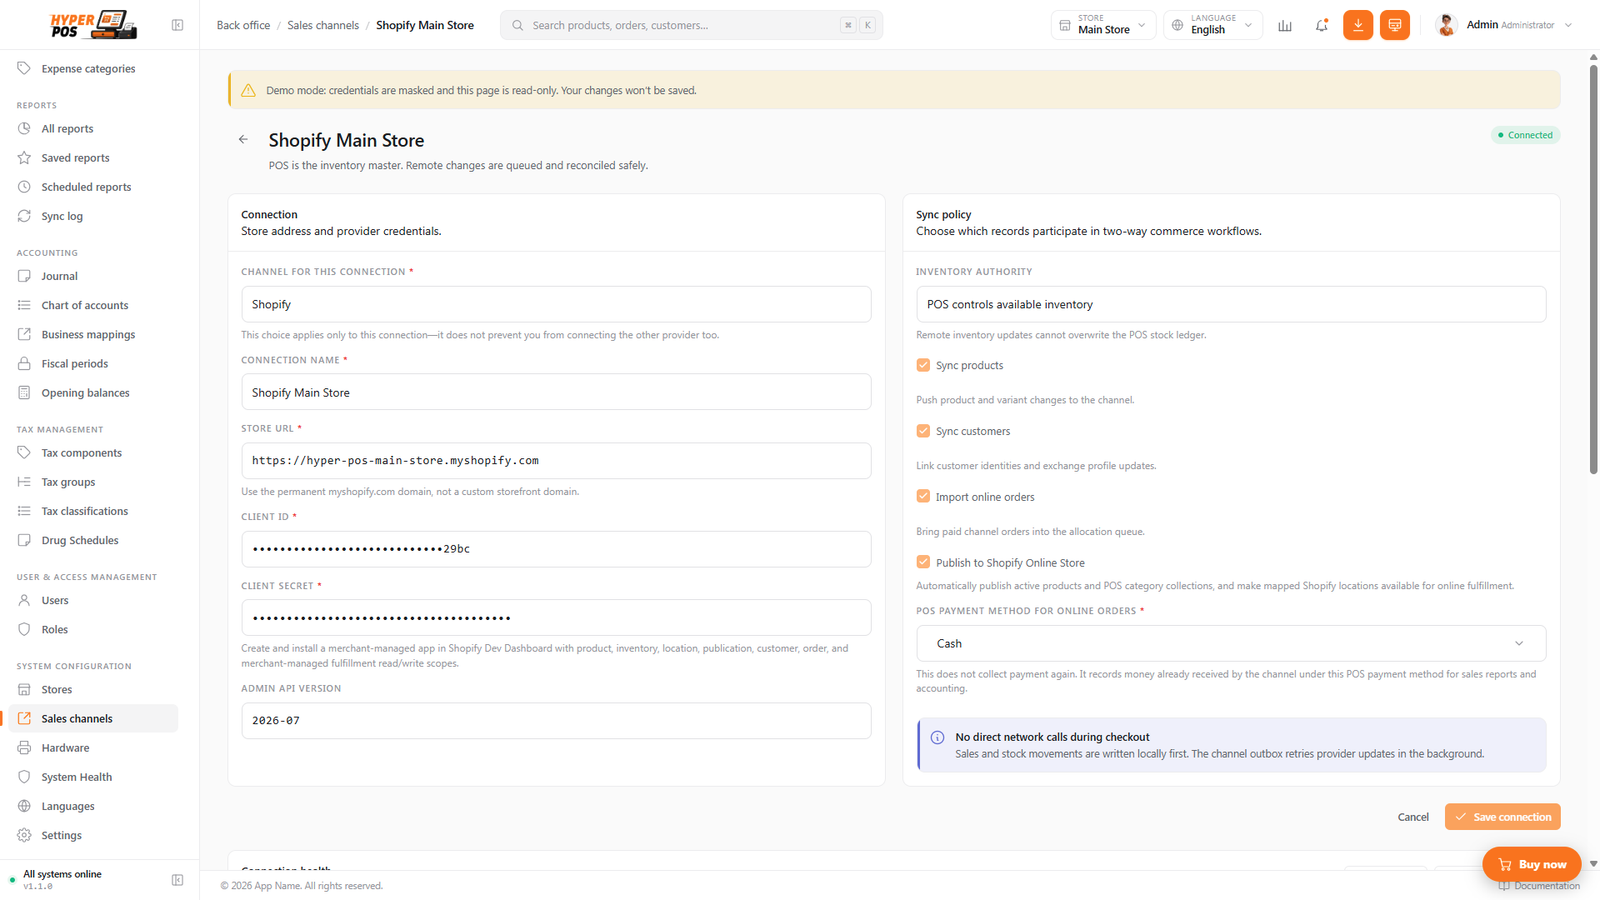Click the Buy now button
1600x900 pixels.
click(x=1531, y=864)
